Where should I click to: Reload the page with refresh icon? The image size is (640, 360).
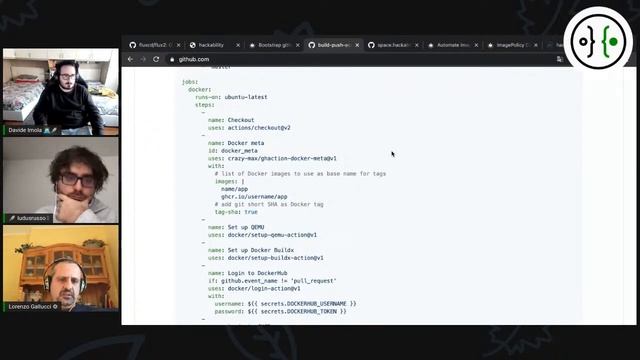156,59
